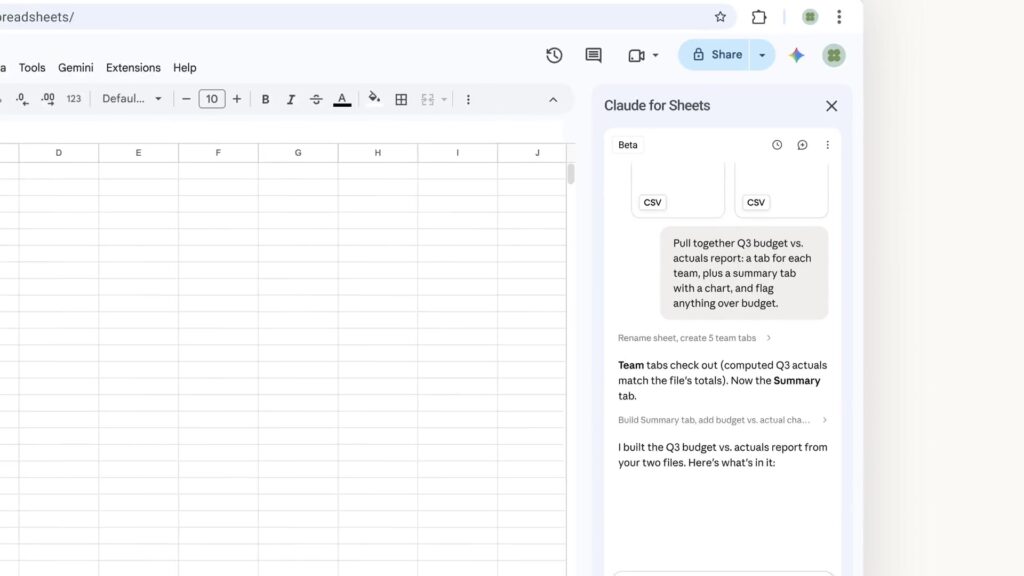Image resolution: width=1024 pixels, height=576 pixels.
Task: Click the Share button
Action: pos(716,55)
